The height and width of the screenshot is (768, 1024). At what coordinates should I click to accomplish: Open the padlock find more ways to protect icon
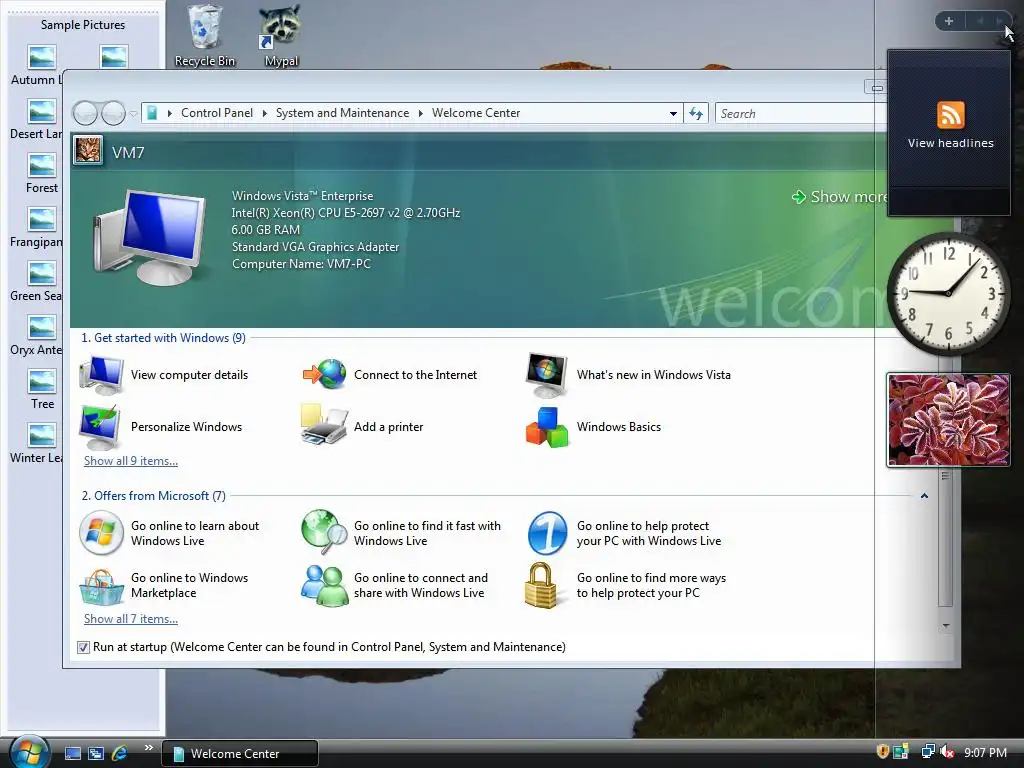pyautogui.click(x=541, y=585)
